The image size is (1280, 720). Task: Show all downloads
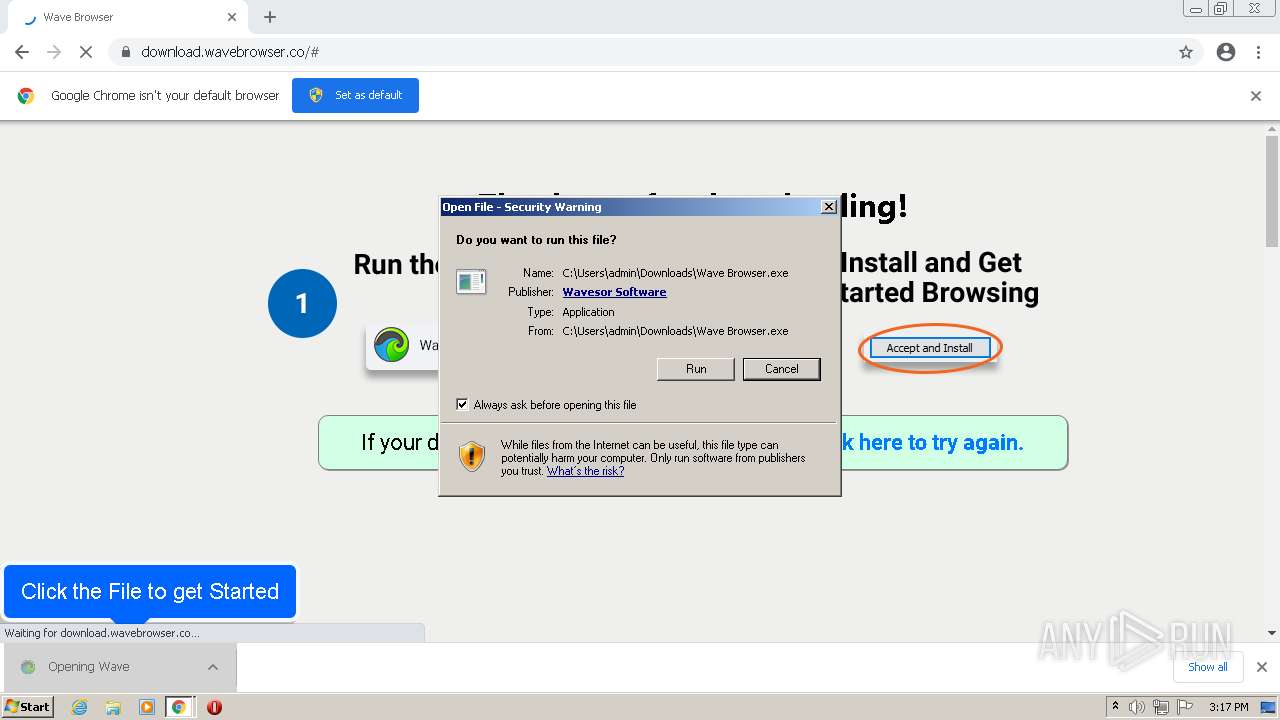1208,667
